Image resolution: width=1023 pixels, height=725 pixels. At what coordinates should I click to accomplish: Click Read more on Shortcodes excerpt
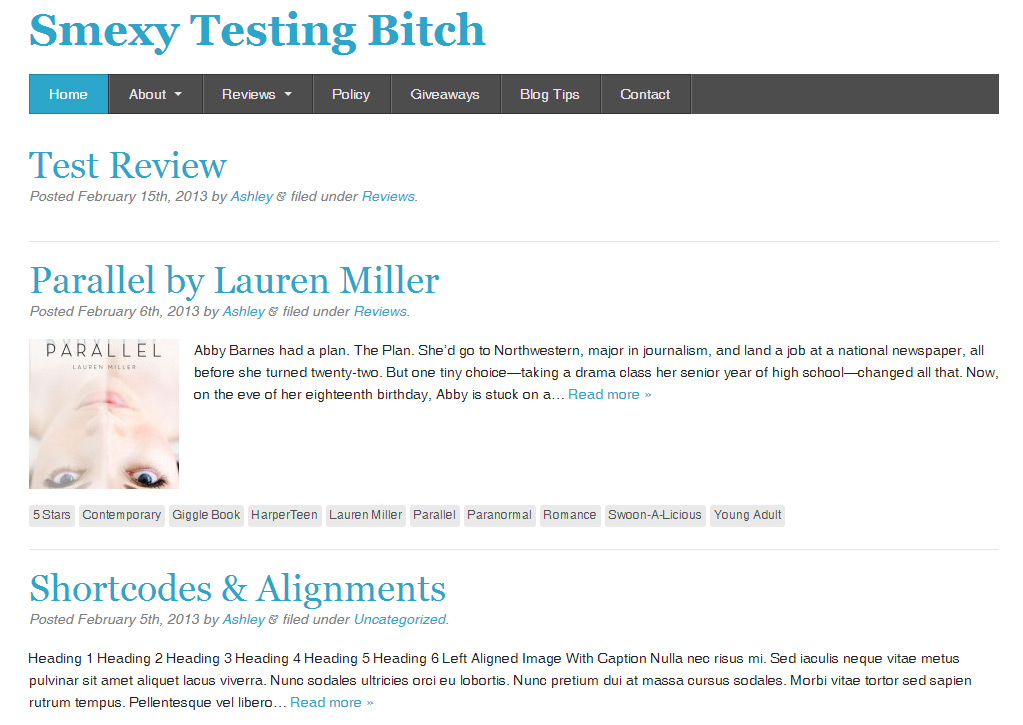tap(332, 702)
